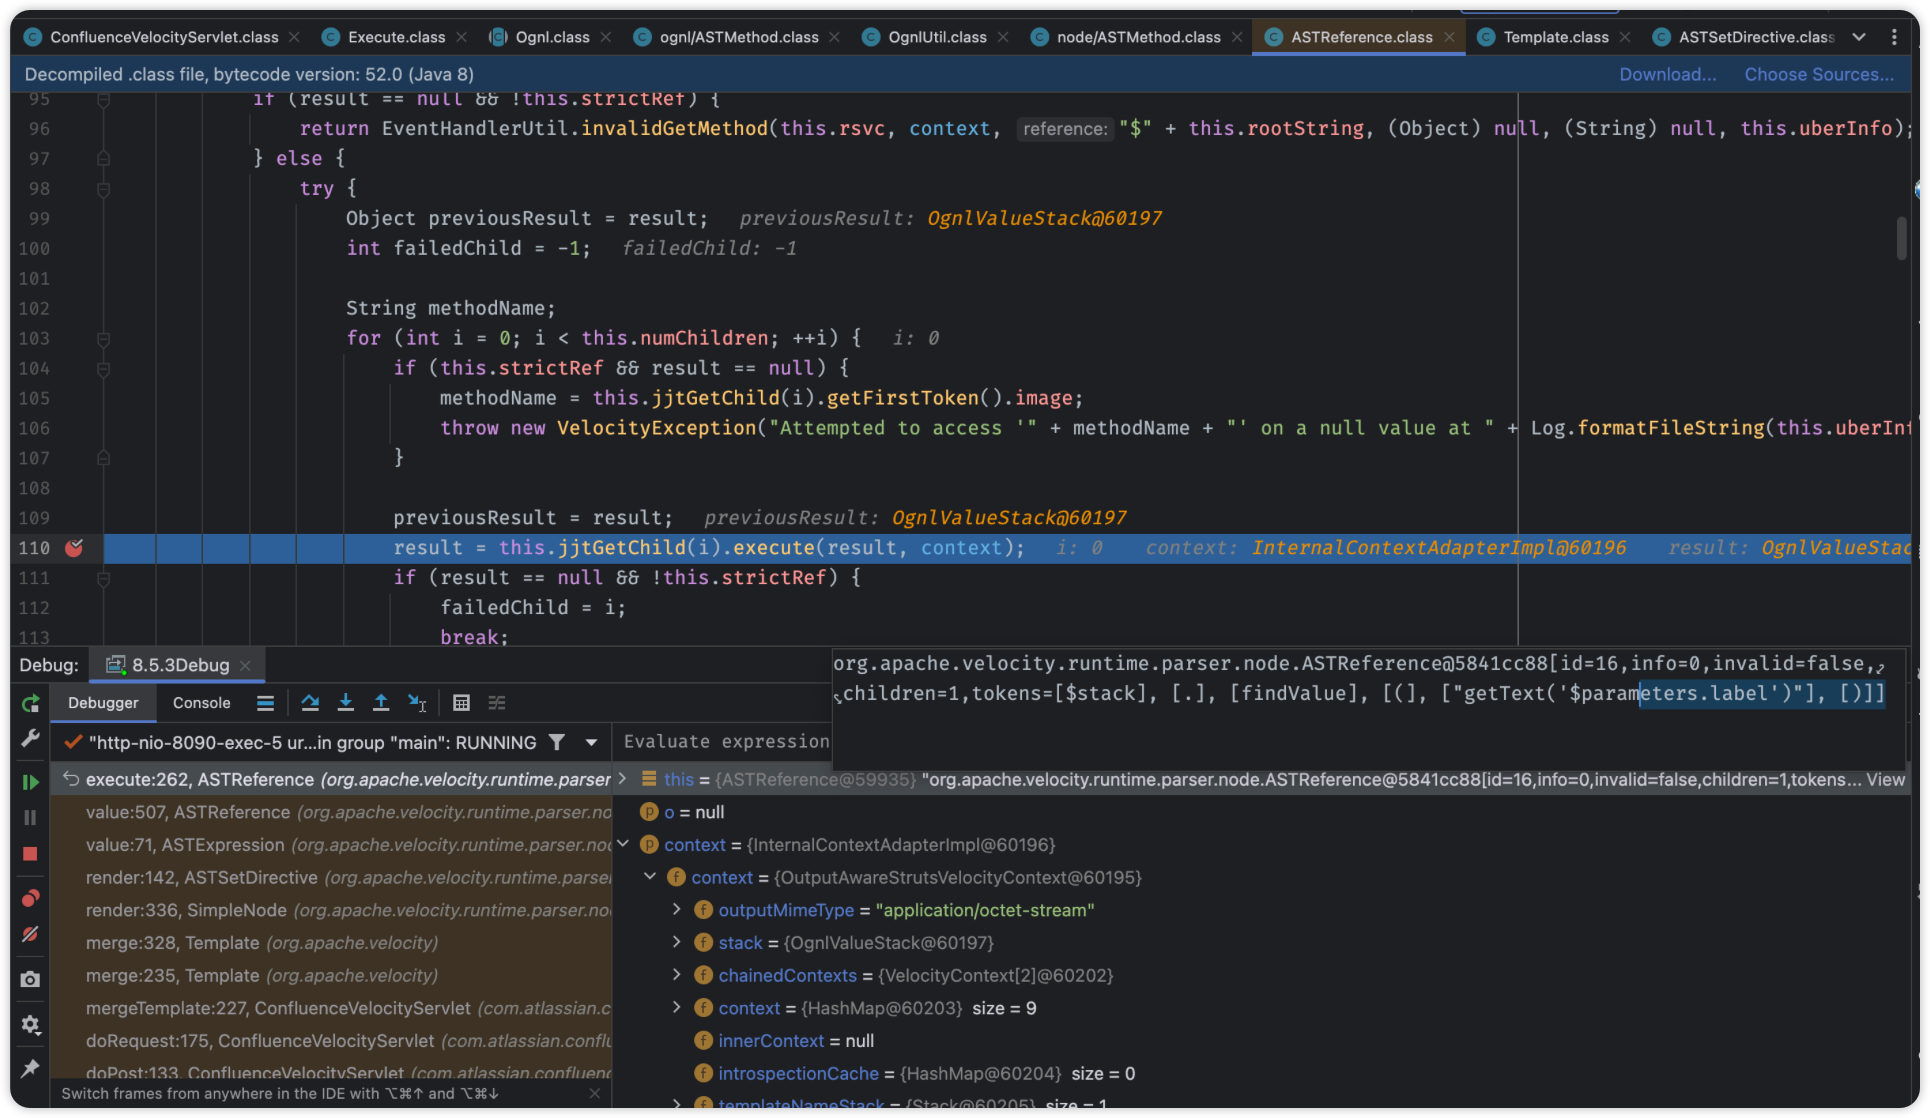Open Evaluate Expression calculator
This screenshot has height=1118, width=1930.
point(461,703)
